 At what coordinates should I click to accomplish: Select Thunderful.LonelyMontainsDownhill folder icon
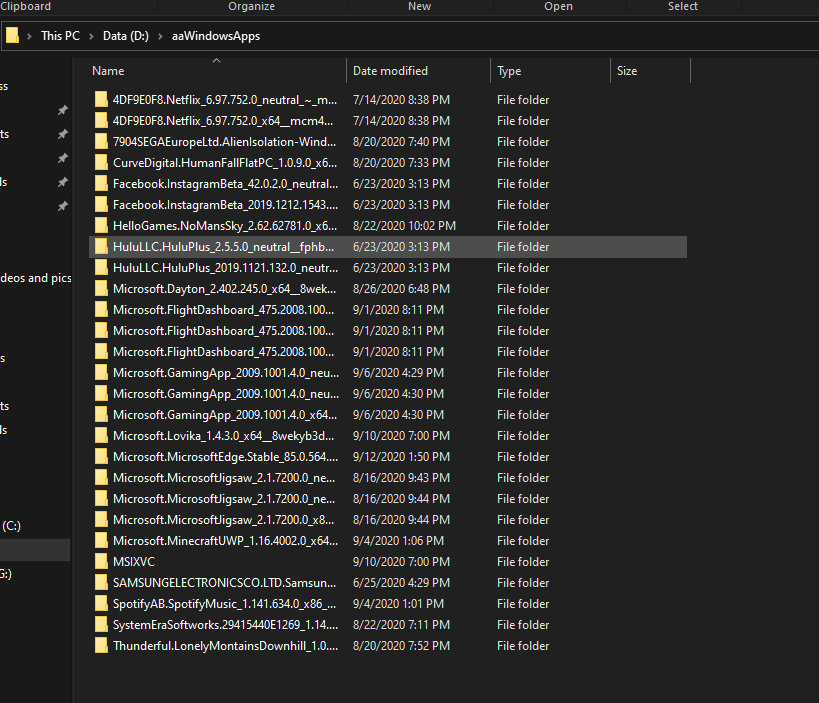101,646
